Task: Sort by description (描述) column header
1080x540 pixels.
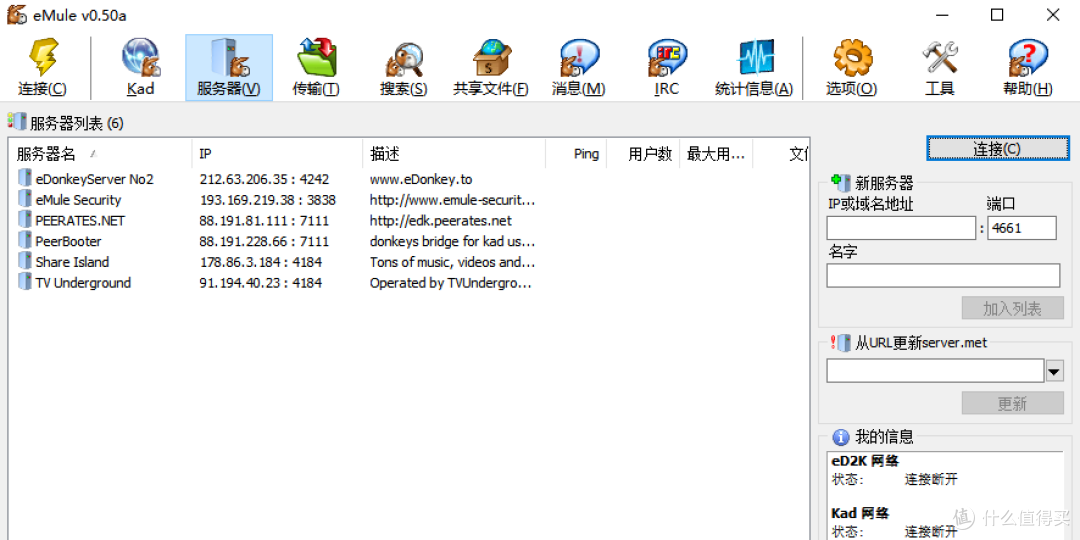Action: click(454, 154)
